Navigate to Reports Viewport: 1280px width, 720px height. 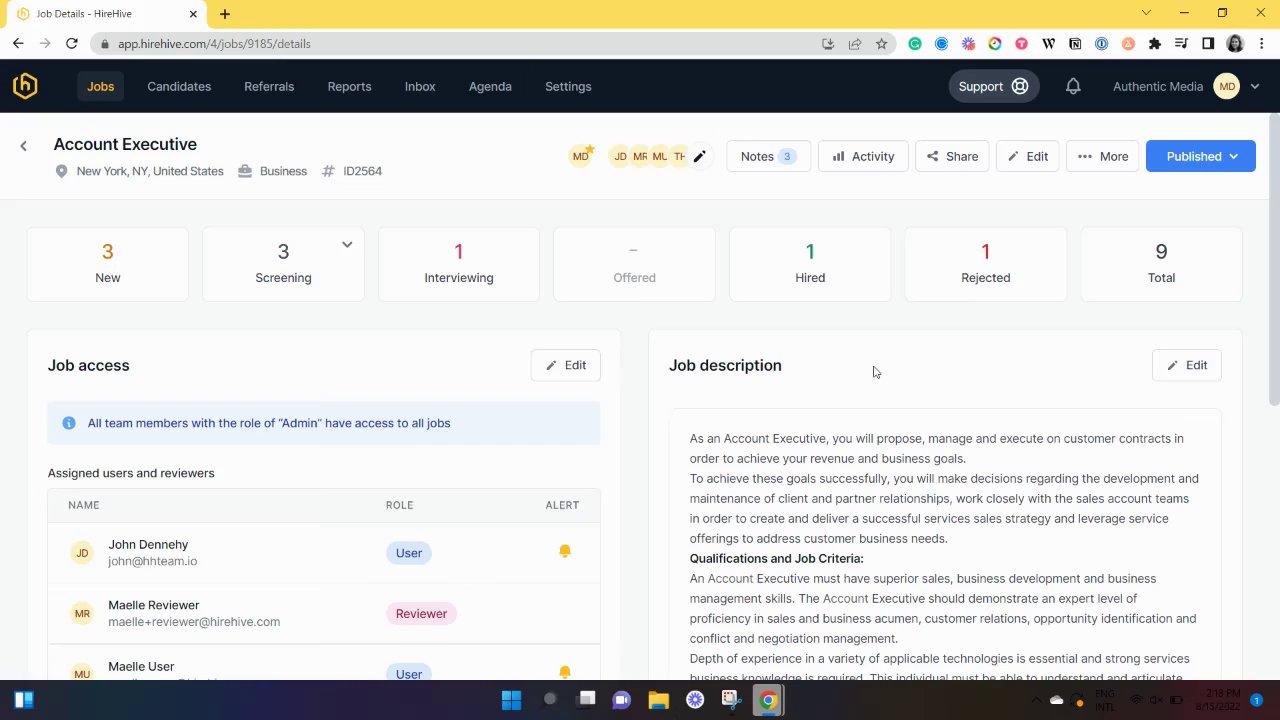point(349,86)
